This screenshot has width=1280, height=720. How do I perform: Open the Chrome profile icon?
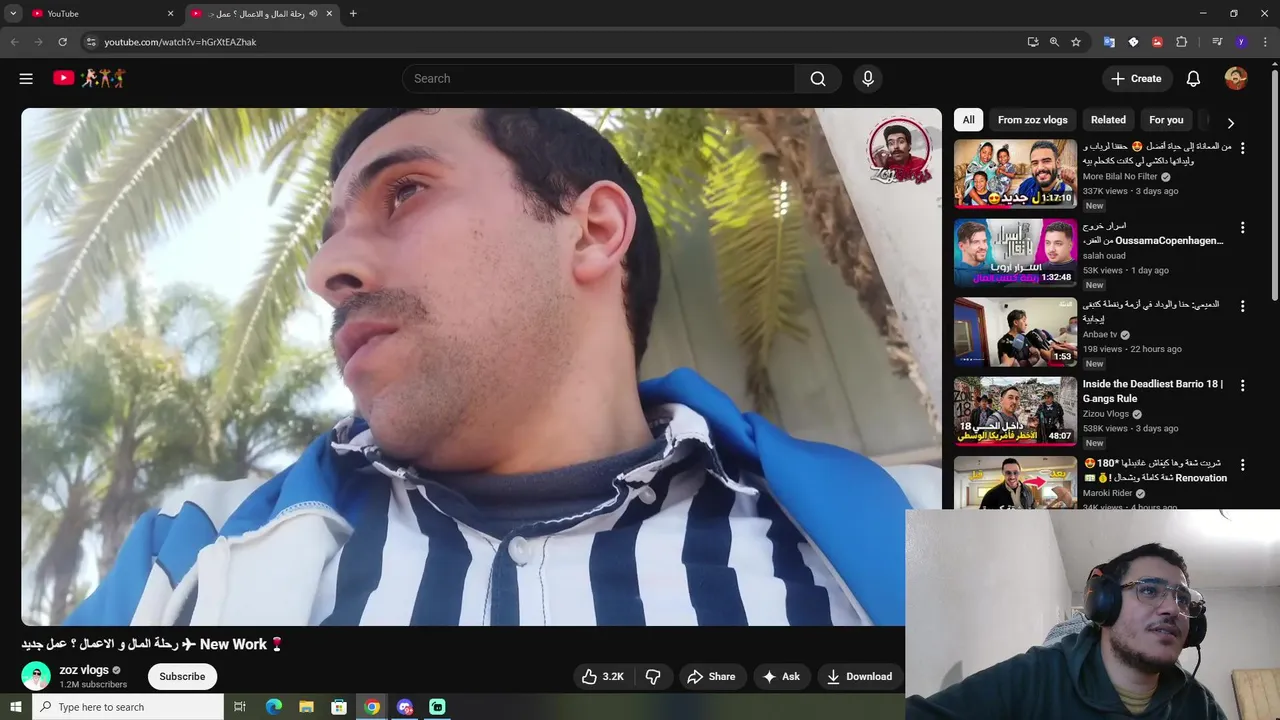(x=1241, y=42)
